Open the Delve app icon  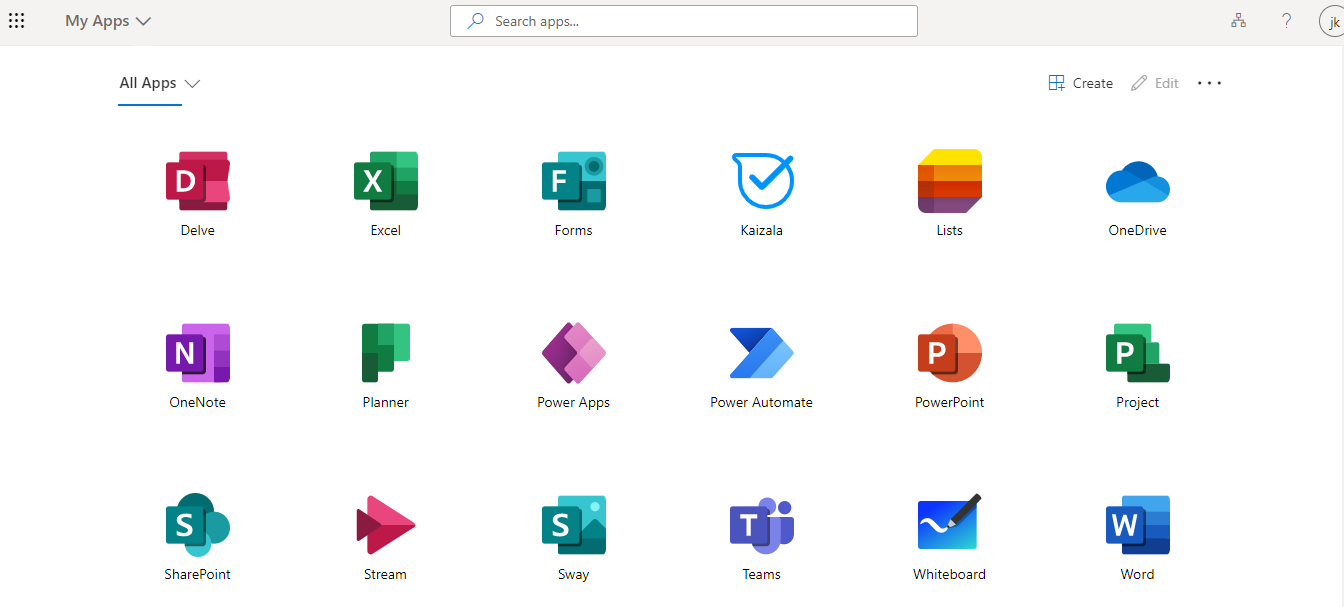[197, 182]
